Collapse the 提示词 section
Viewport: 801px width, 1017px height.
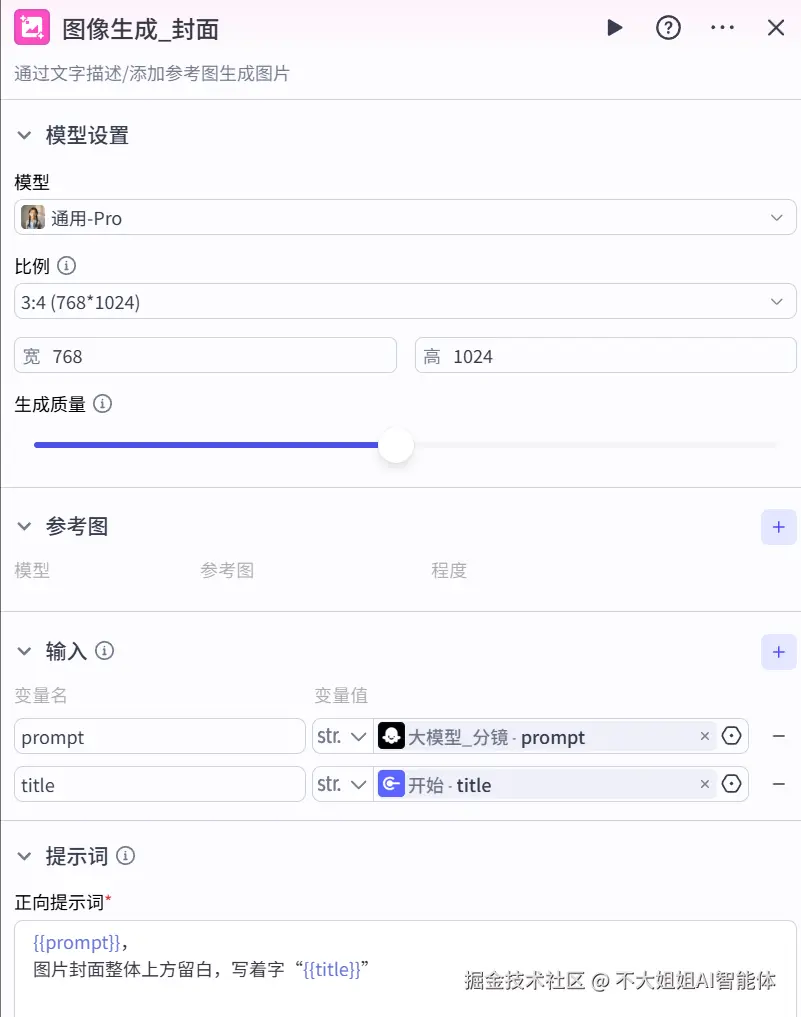pos(24,856)
